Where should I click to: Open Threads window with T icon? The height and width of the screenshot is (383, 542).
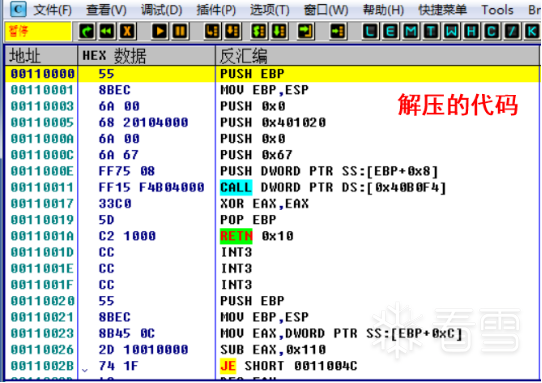point(431,31)
